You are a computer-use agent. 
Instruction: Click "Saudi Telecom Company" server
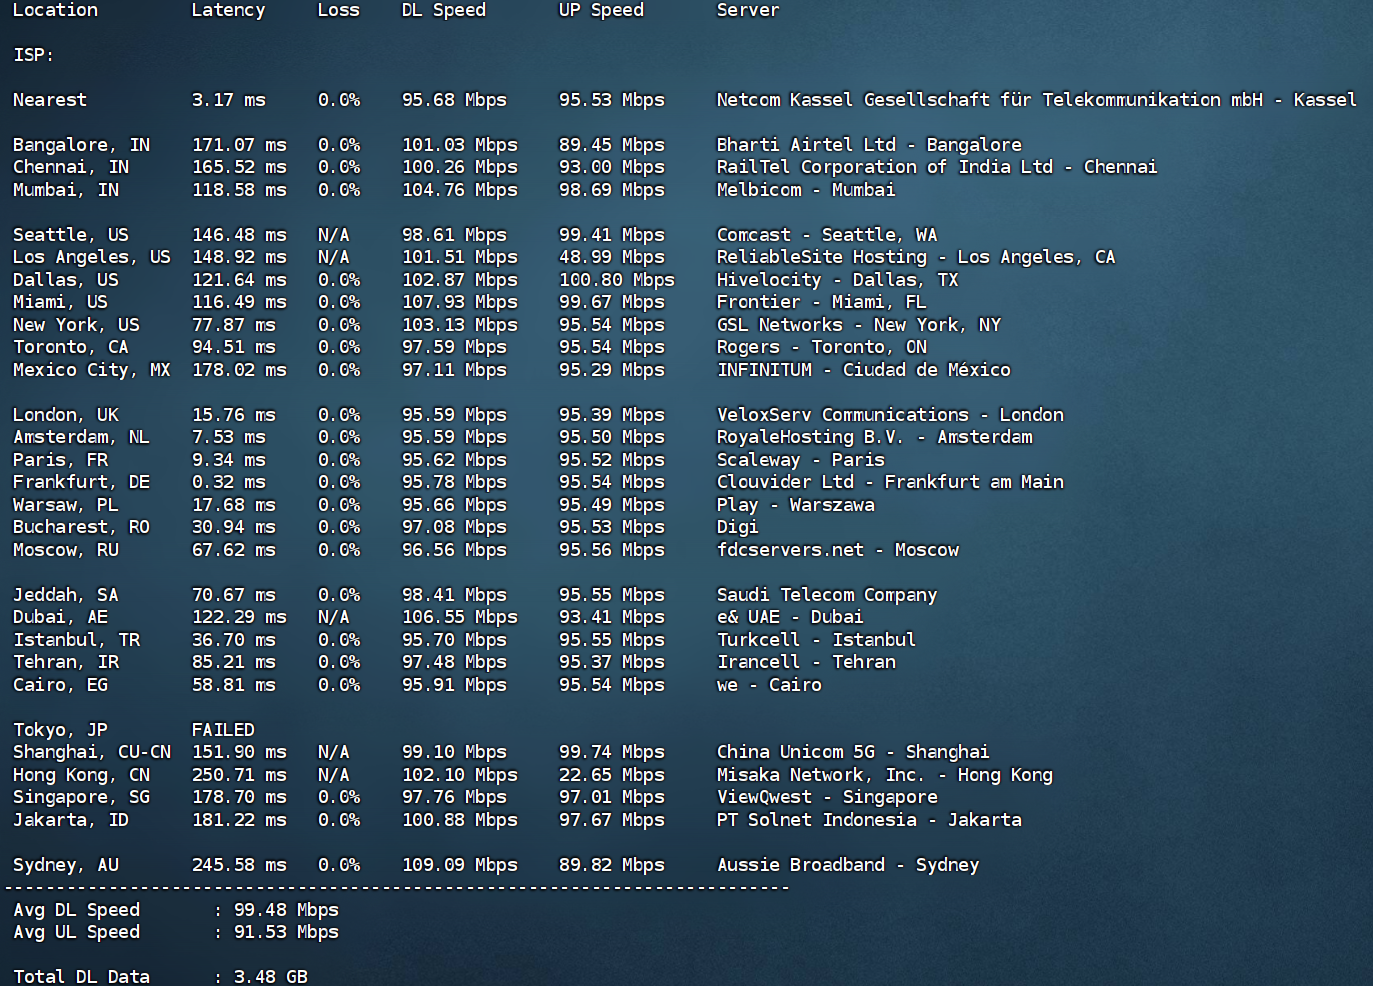(827, 595)
